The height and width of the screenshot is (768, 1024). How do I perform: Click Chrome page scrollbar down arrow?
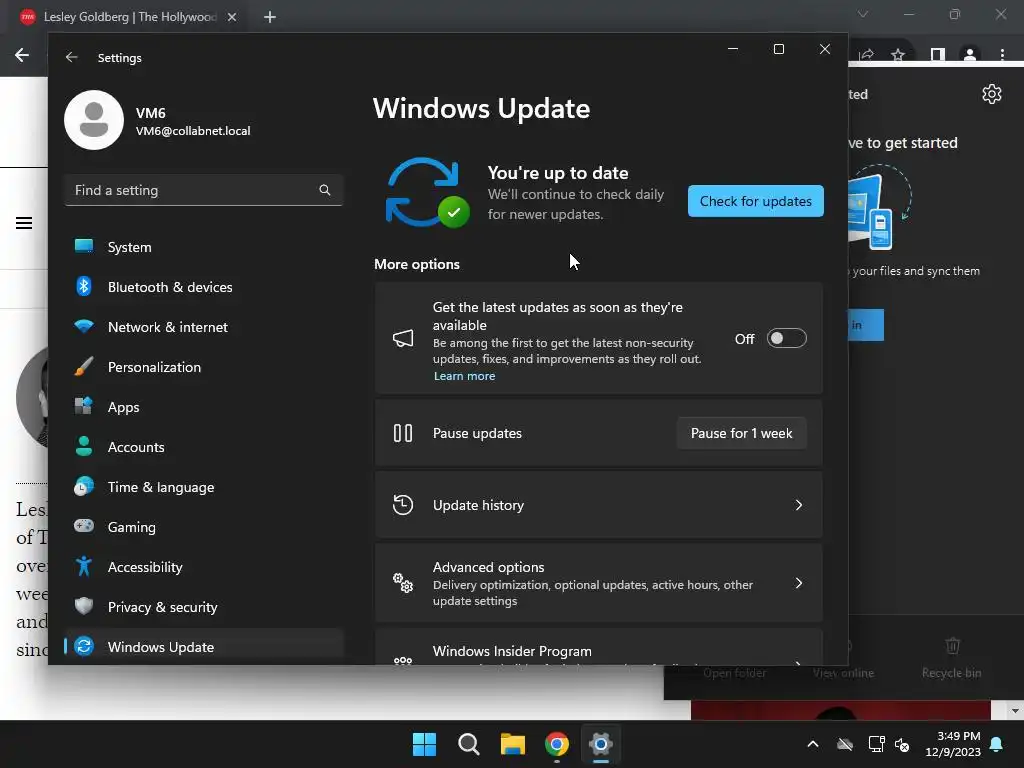coord(1014,711)
